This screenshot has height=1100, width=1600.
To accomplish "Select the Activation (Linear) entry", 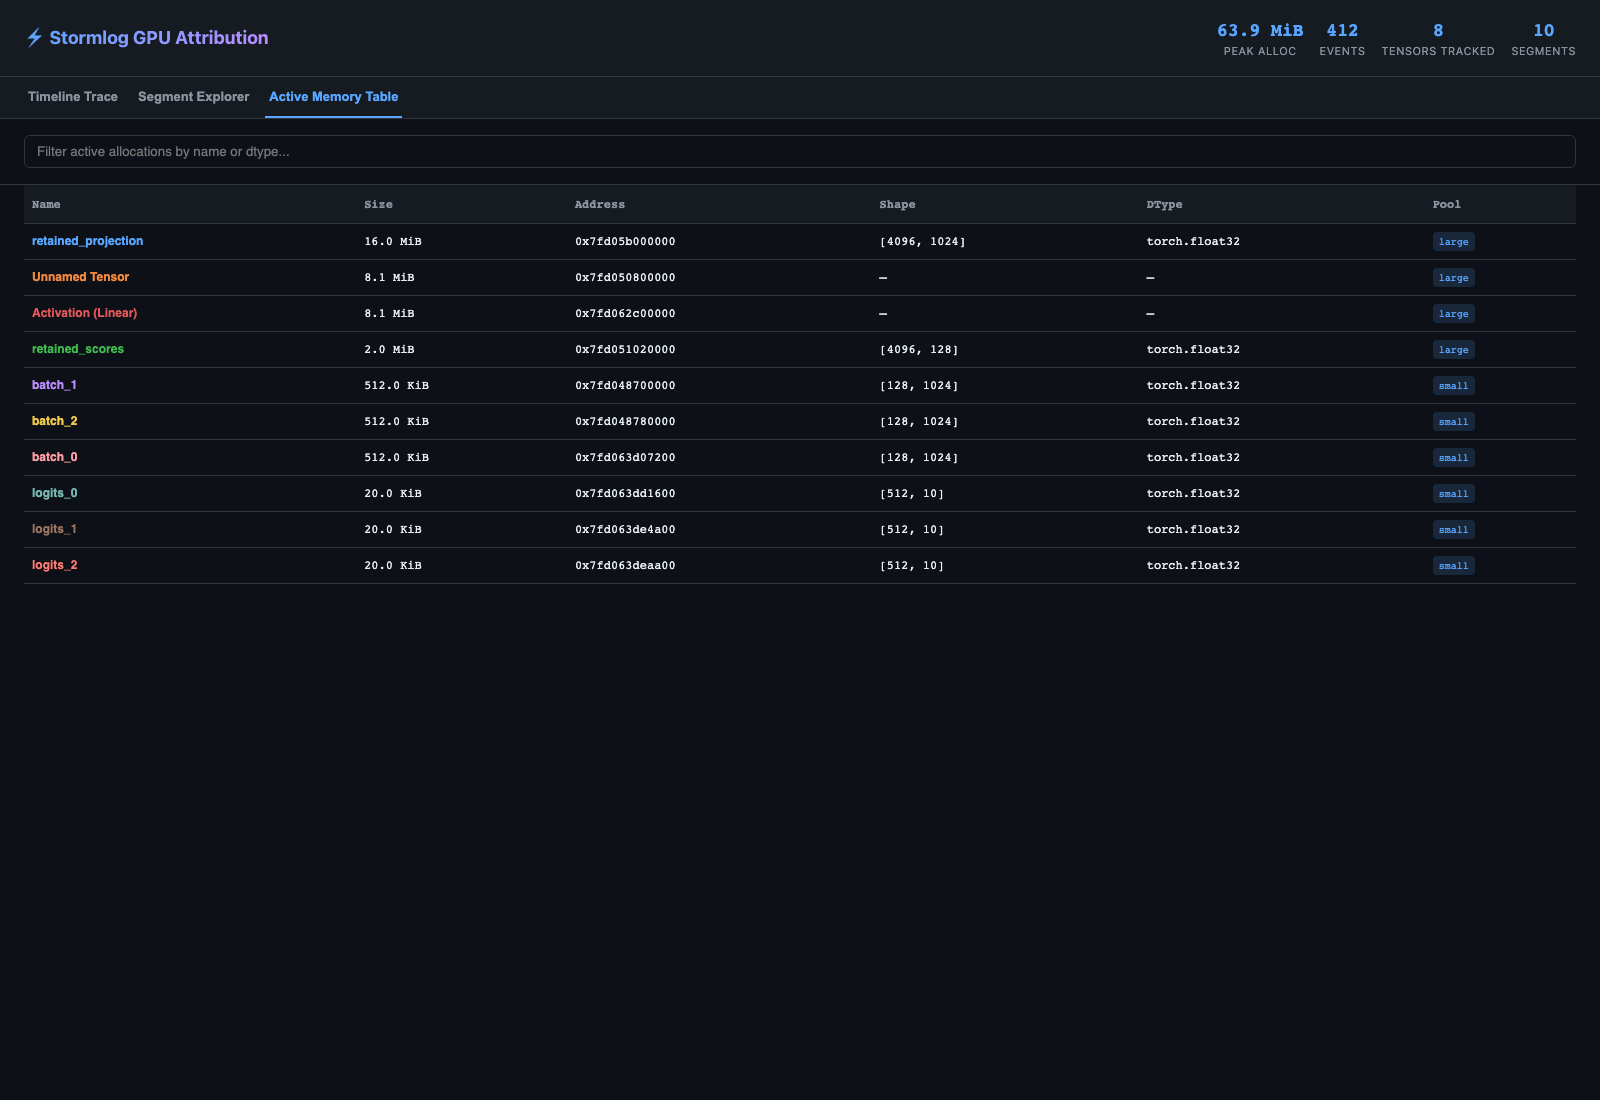I will [x=85, y=313].
